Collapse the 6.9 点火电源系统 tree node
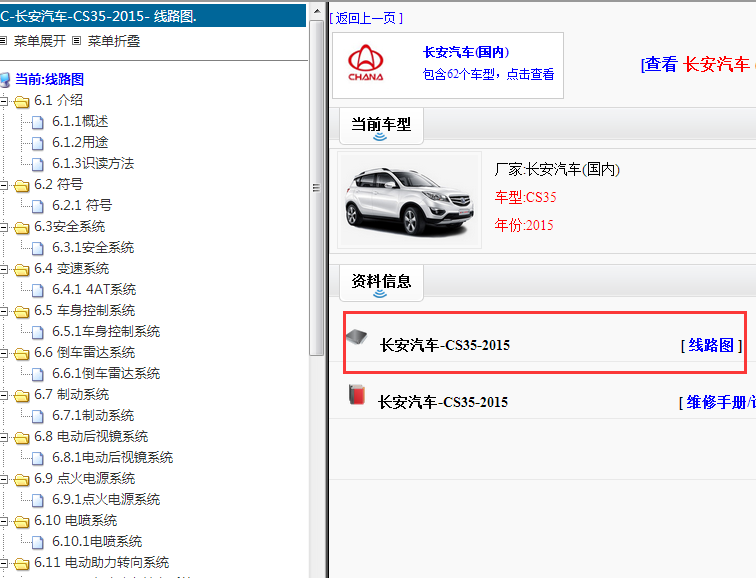Viewport: 756px width, 578px height. [3, 479]
